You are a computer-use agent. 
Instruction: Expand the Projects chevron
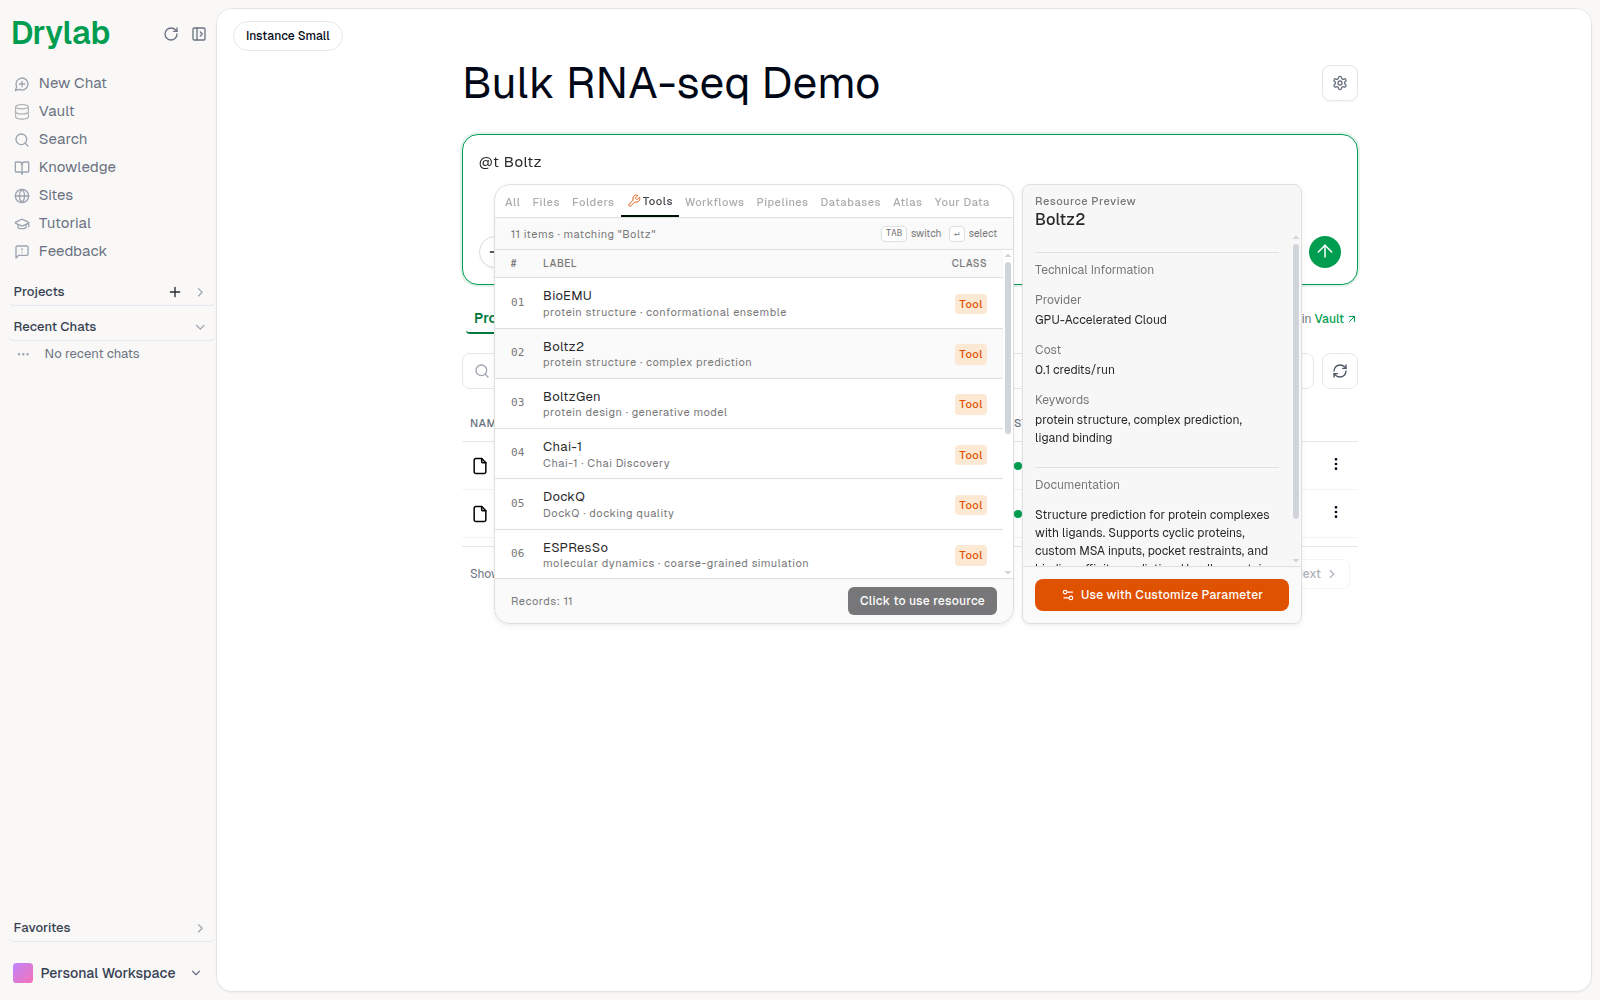tap(200, 292)
